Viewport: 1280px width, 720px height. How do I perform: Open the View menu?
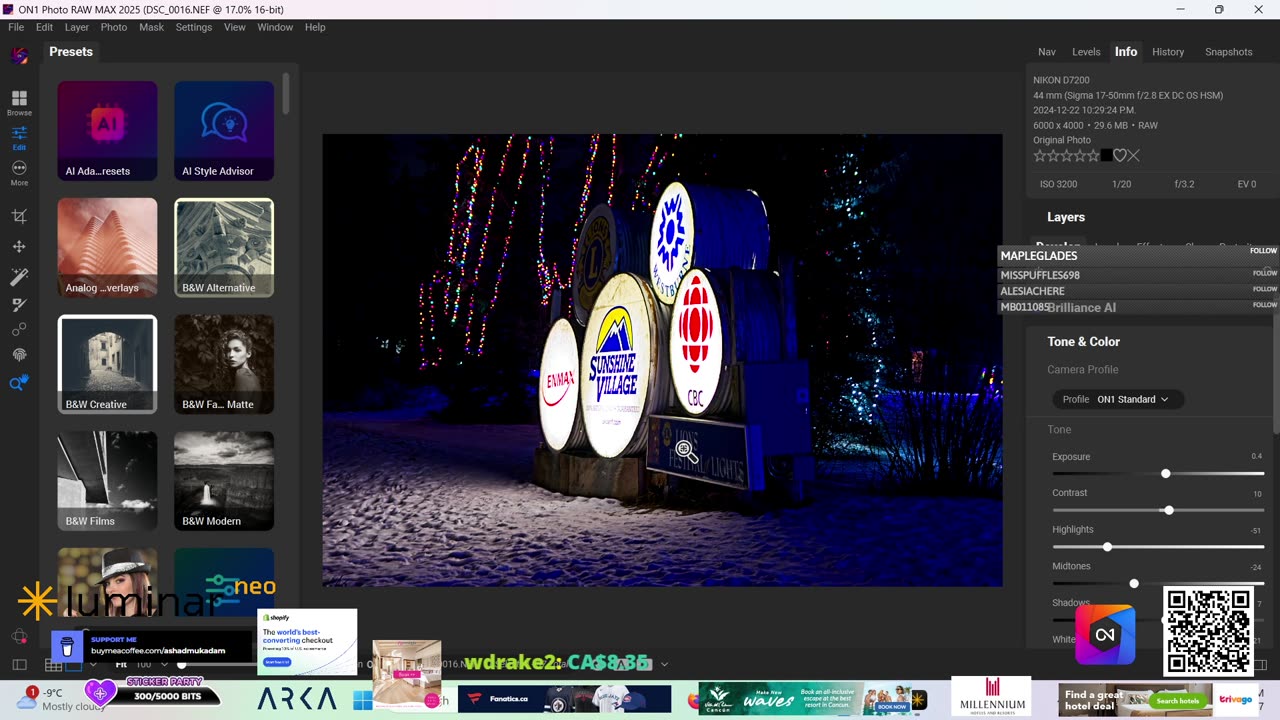click(235, 27)
